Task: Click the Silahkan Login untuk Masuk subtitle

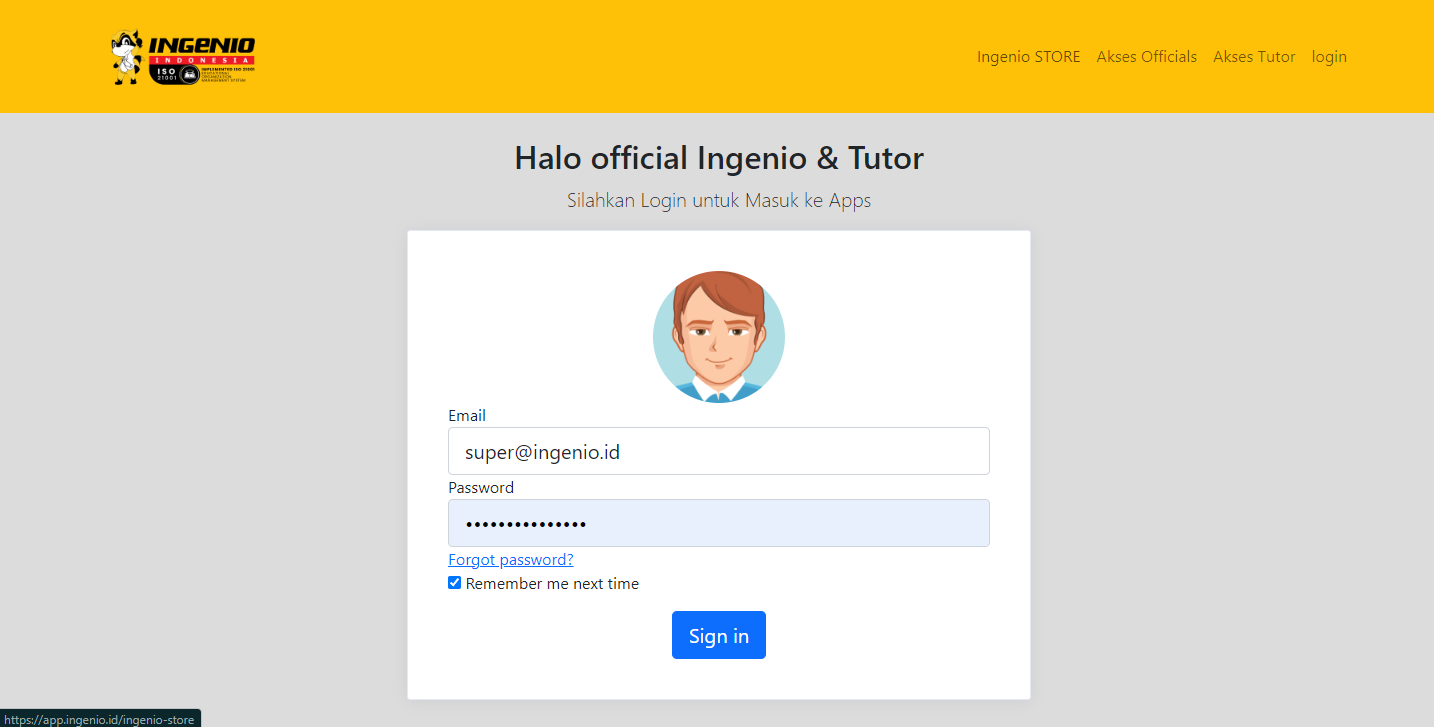Action: (718, 200)
